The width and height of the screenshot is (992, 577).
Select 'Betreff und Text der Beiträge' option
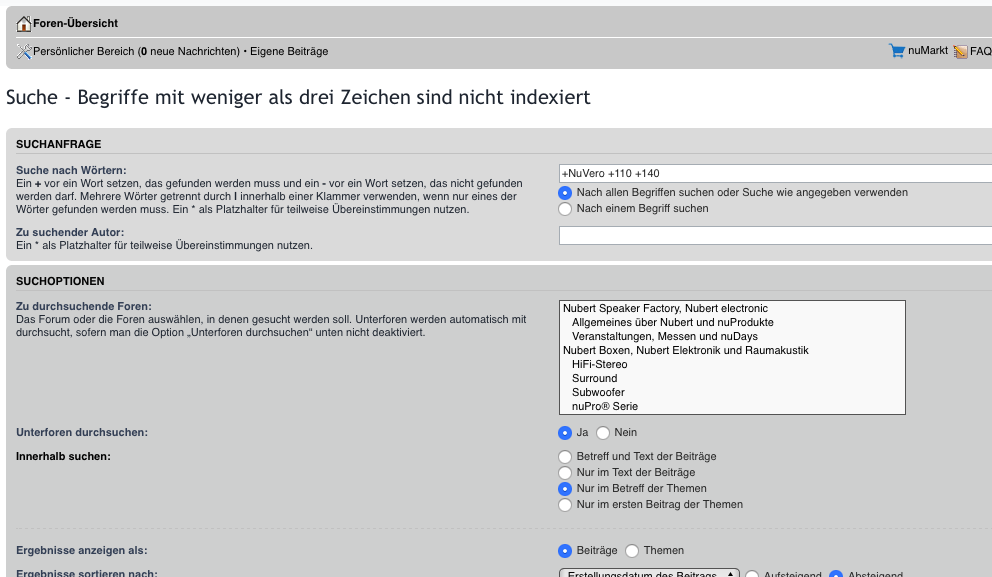pos(565,456)
